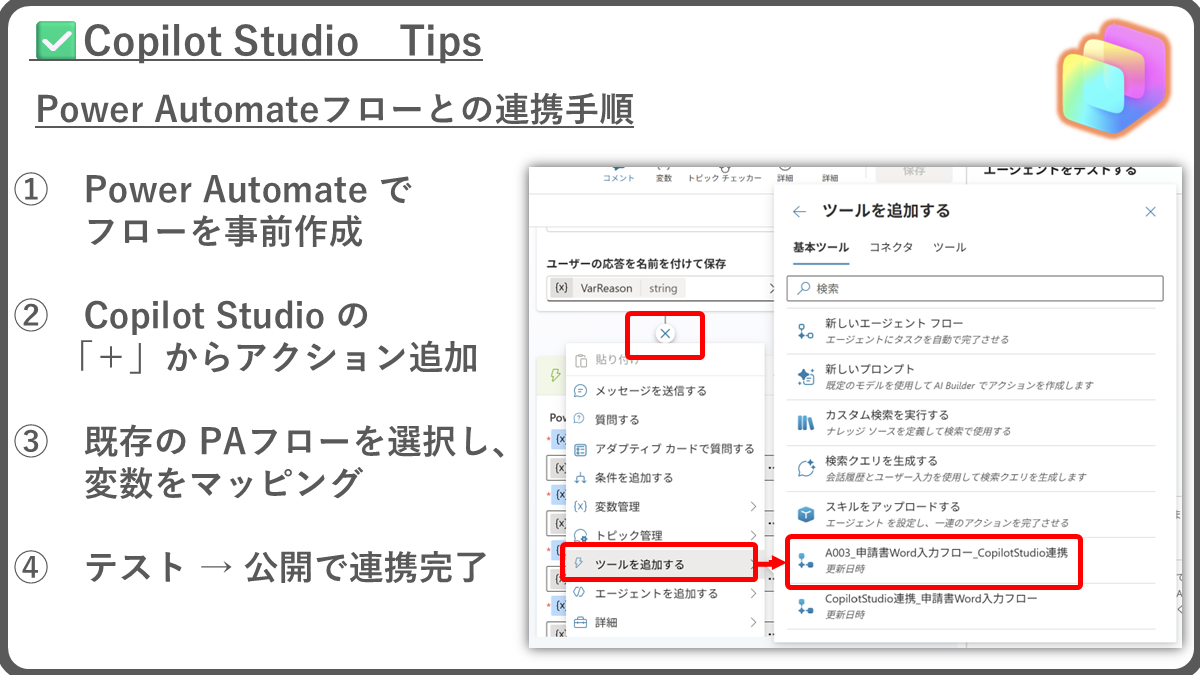Switch to the コネクタ tab
Screen dimensions: 1200x675
coord(890,248)
